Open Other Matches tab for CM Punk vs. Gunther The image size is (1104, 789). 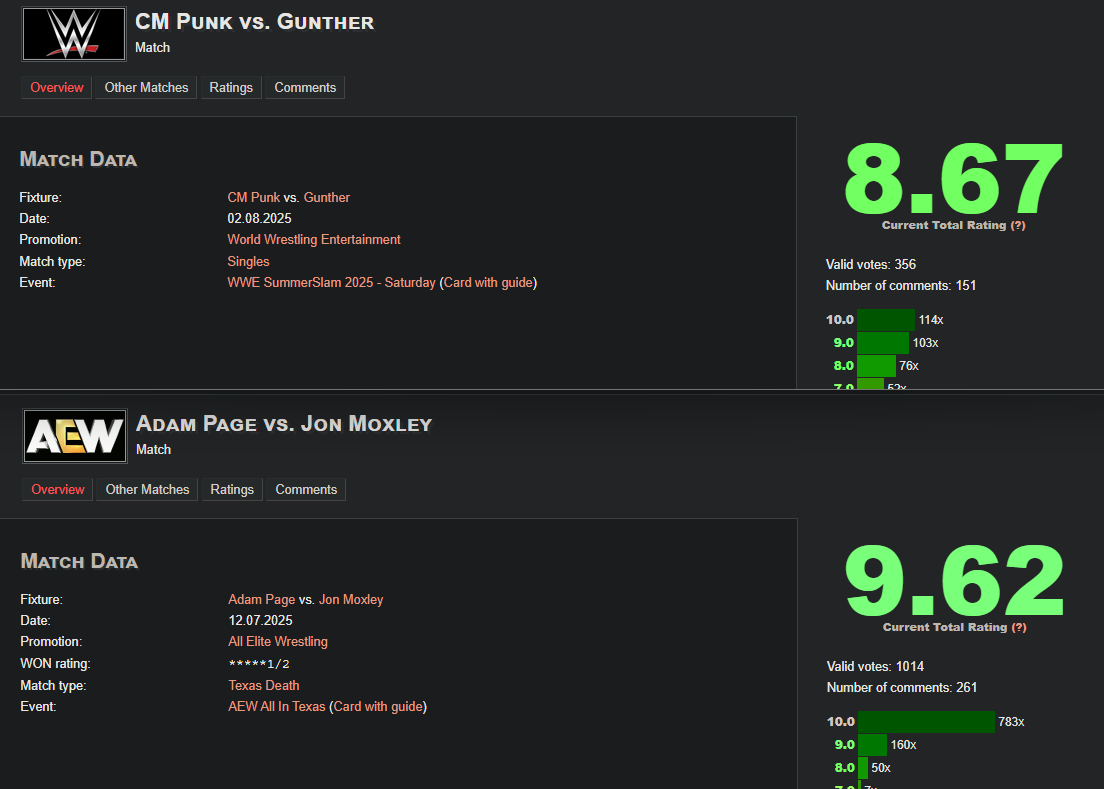pyautogui.click(x=146, y=88)
